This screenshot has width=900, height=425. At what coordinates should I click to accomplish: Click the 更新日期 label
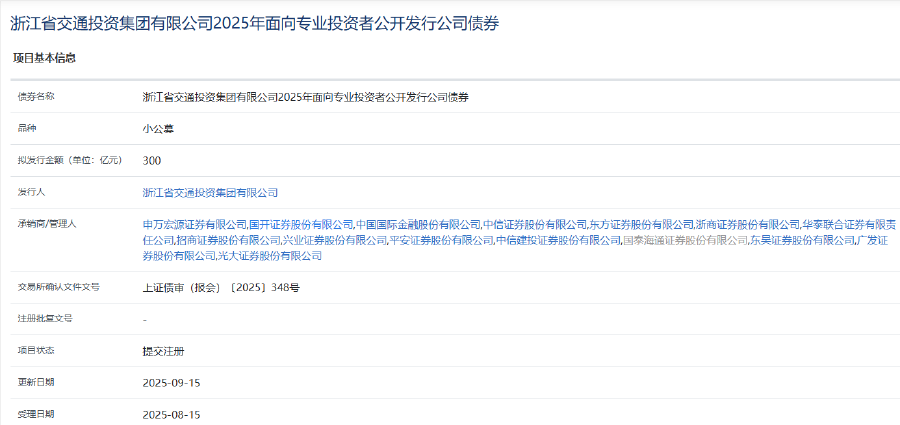36,382
